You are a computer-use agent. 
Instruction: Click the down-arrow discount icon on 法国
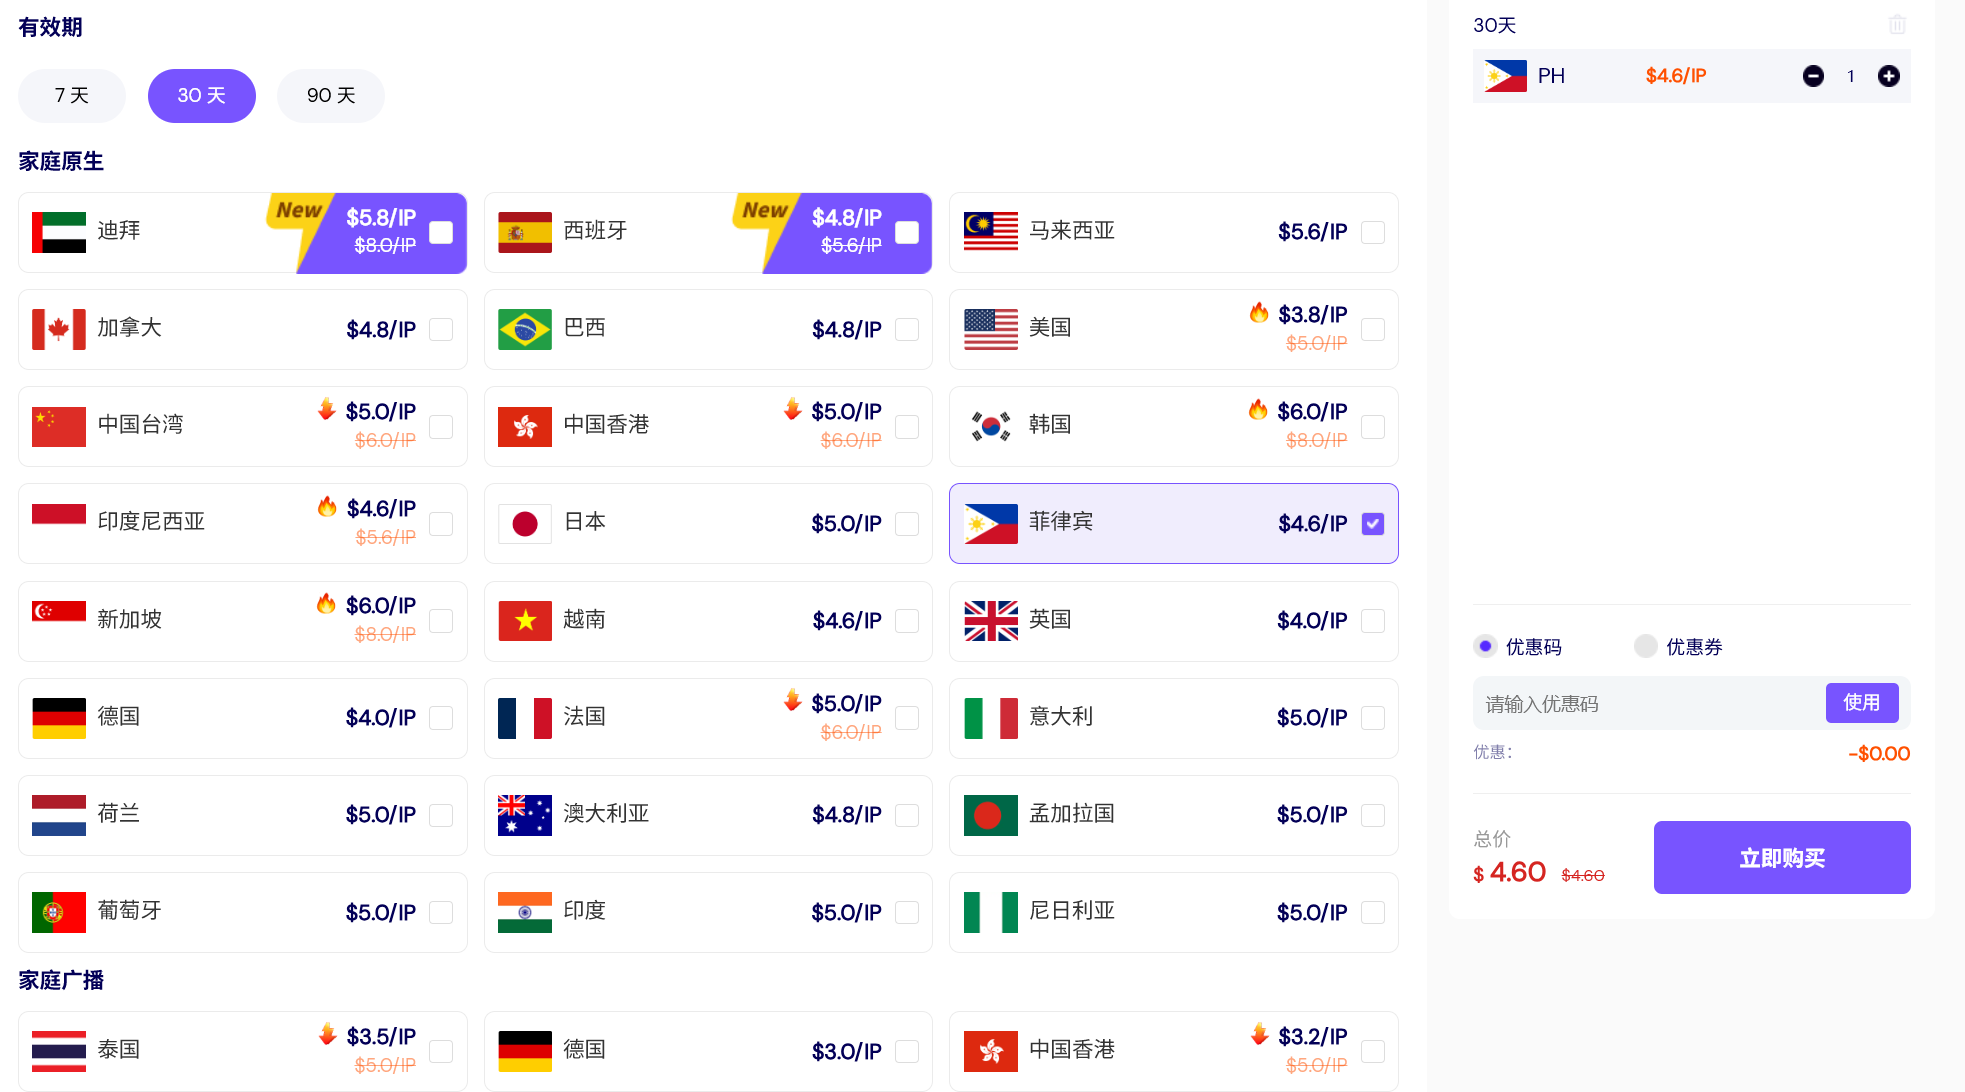[791, 703]
